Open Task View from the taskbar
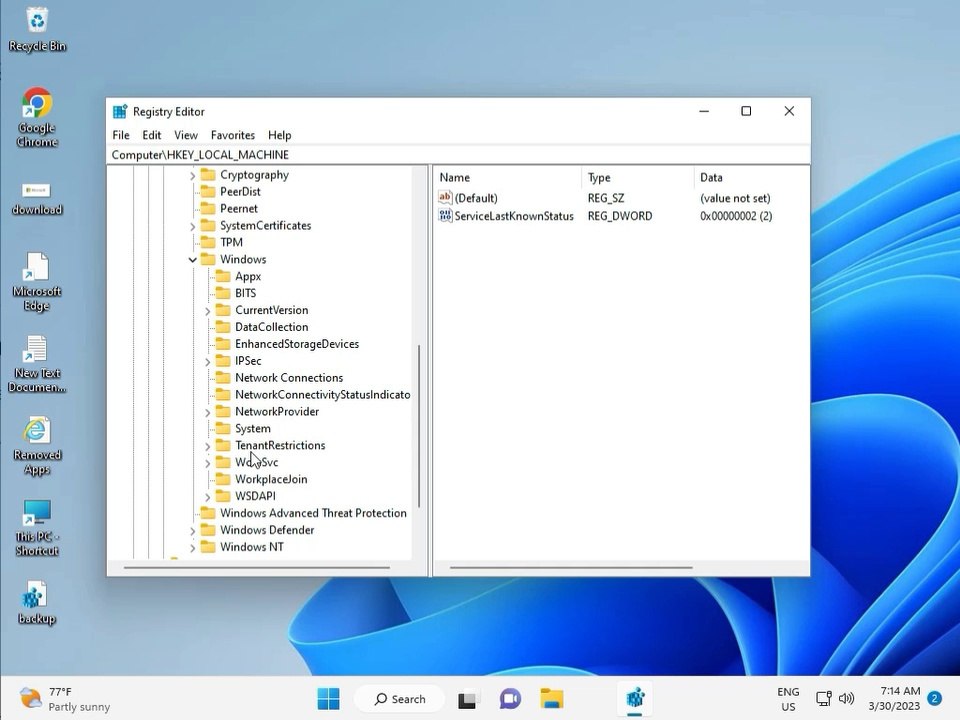The height and width of the screenshot is (720, 960). pyautogui.click(x=468, y=699)
